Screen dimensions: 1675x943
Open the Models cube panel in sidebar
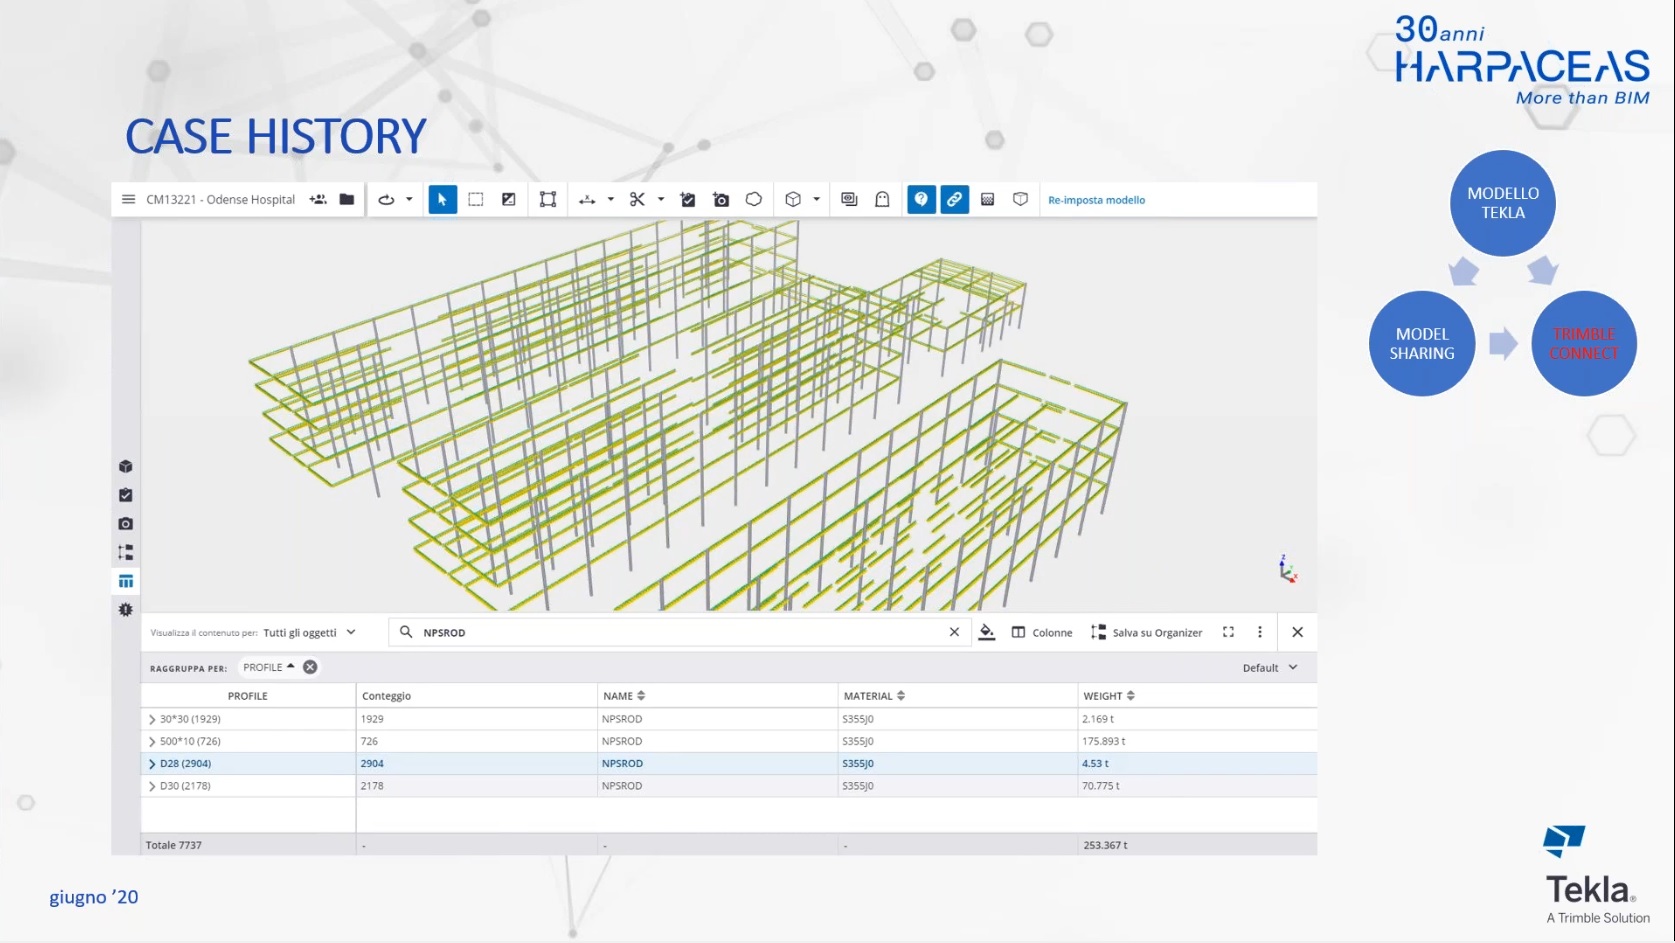(x=125, y=466)
